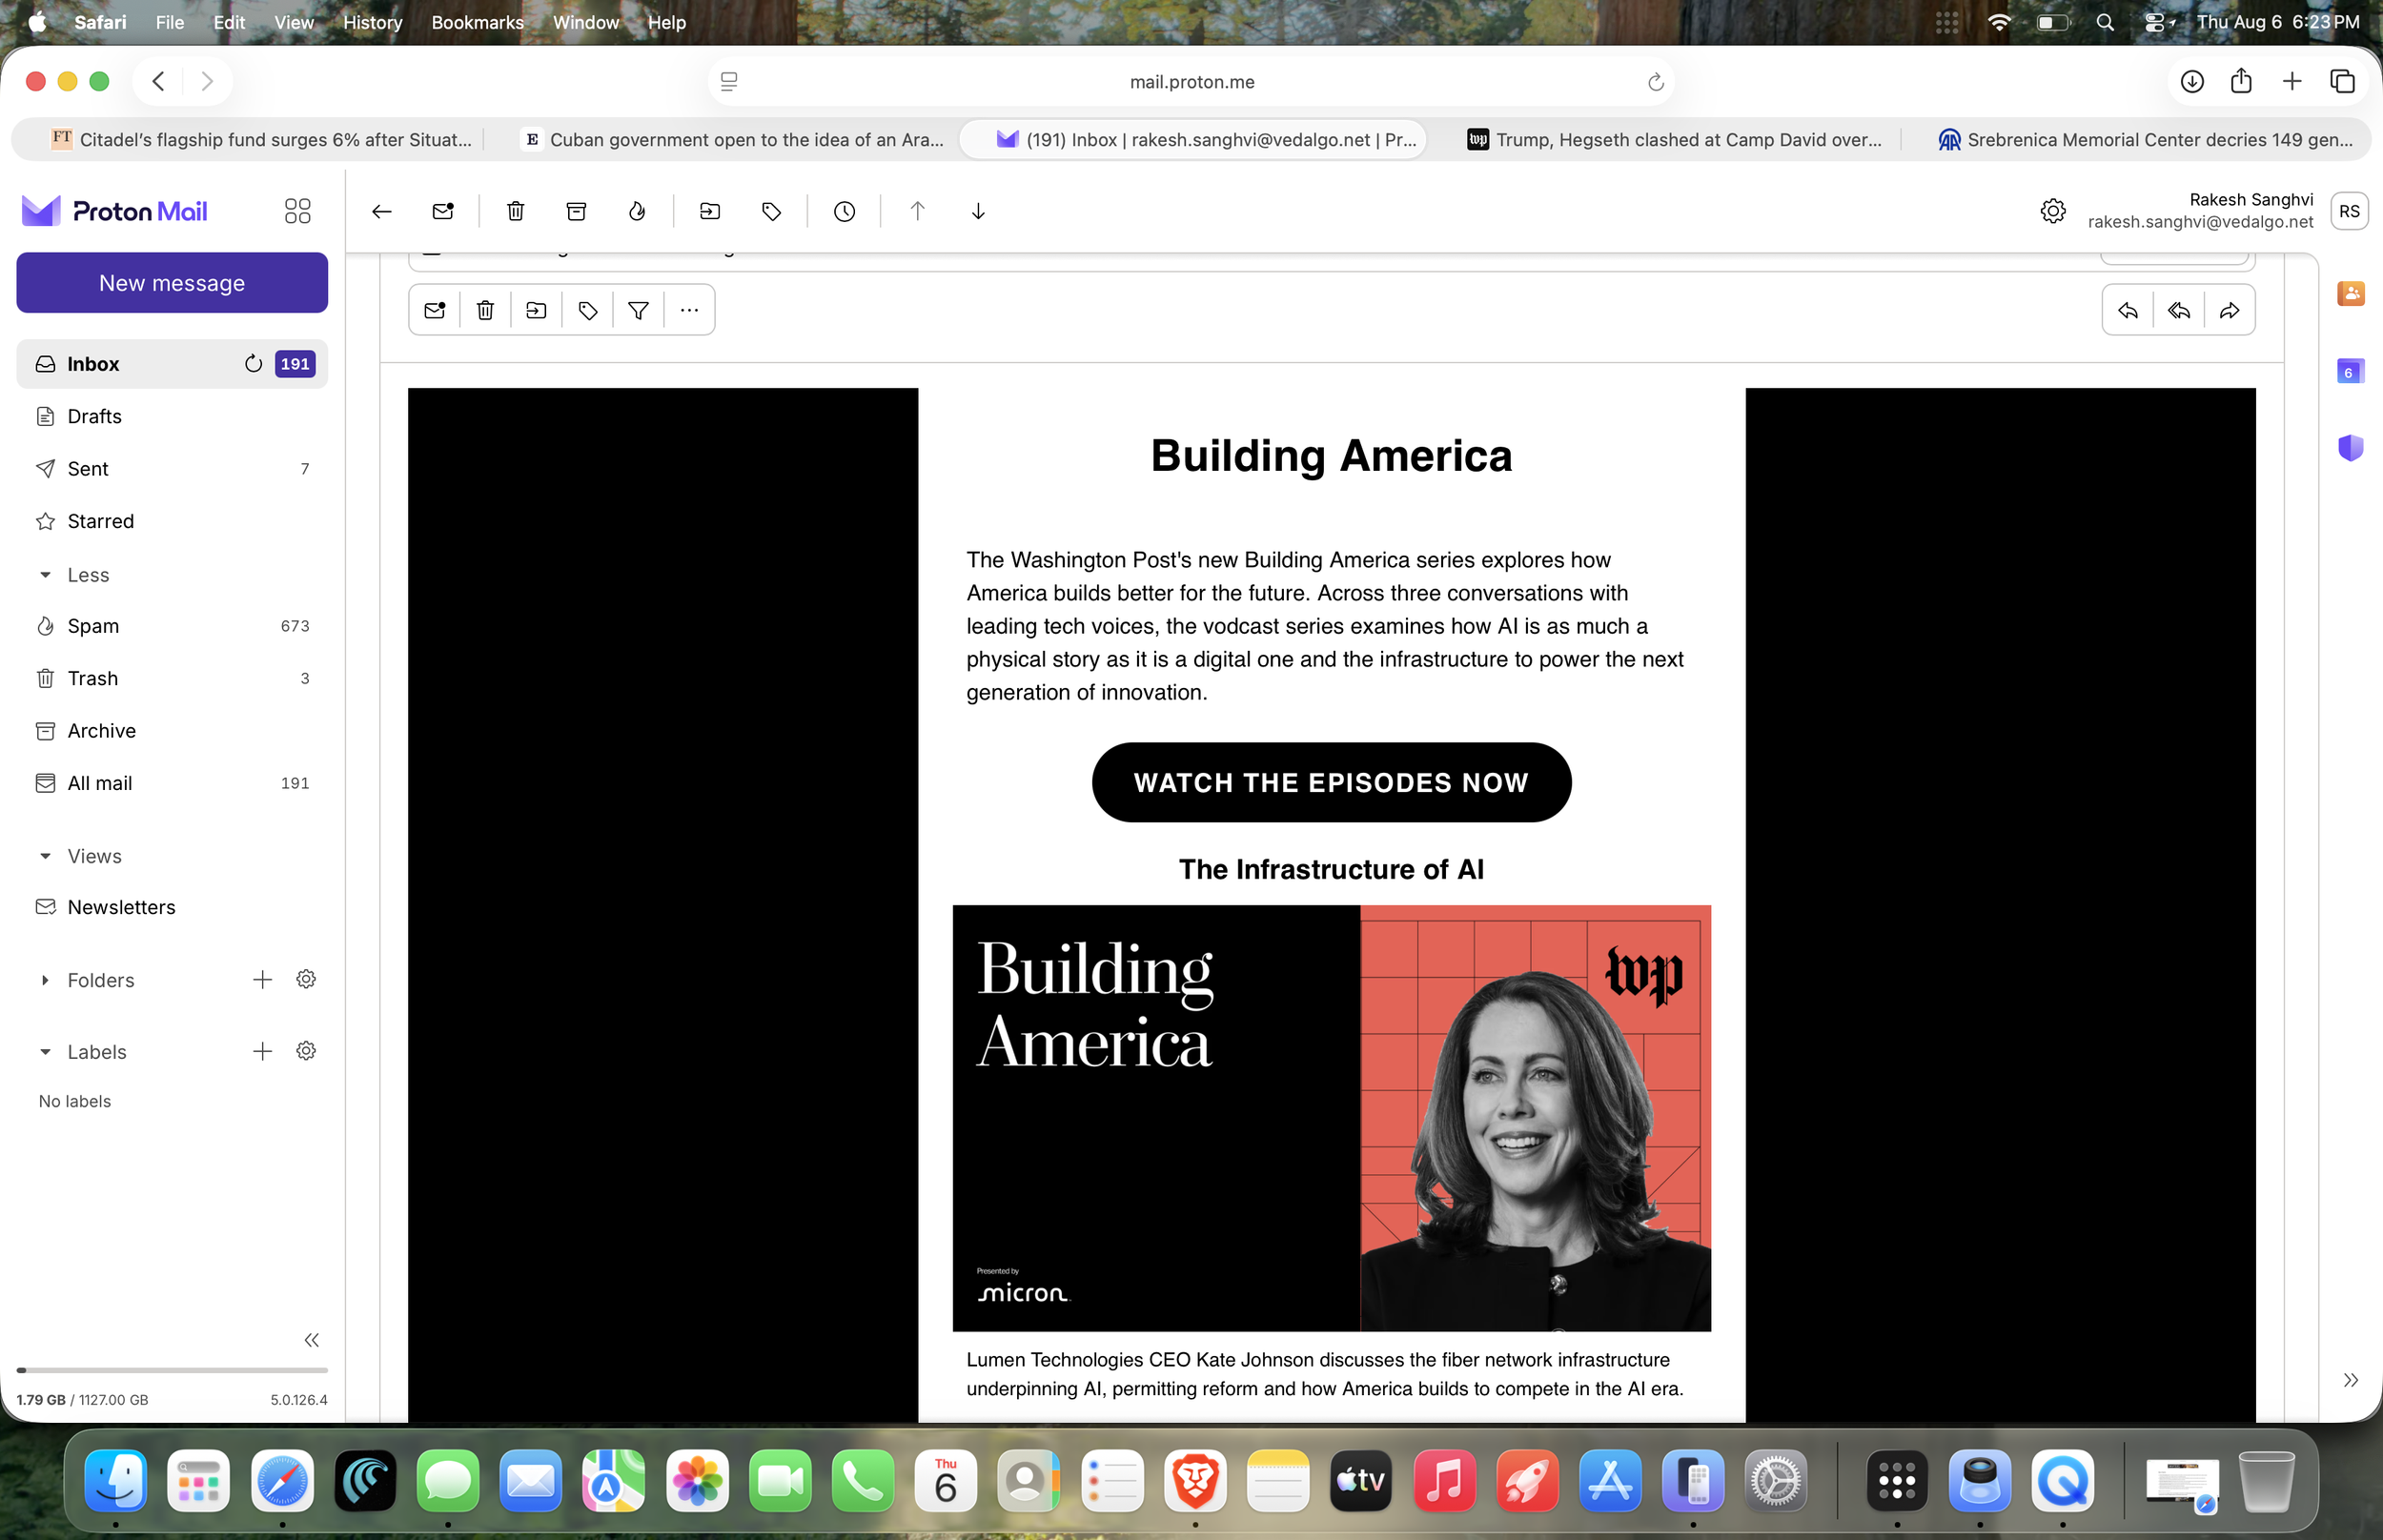
Task: Open the Drafts folder
Action: point(172,416)
